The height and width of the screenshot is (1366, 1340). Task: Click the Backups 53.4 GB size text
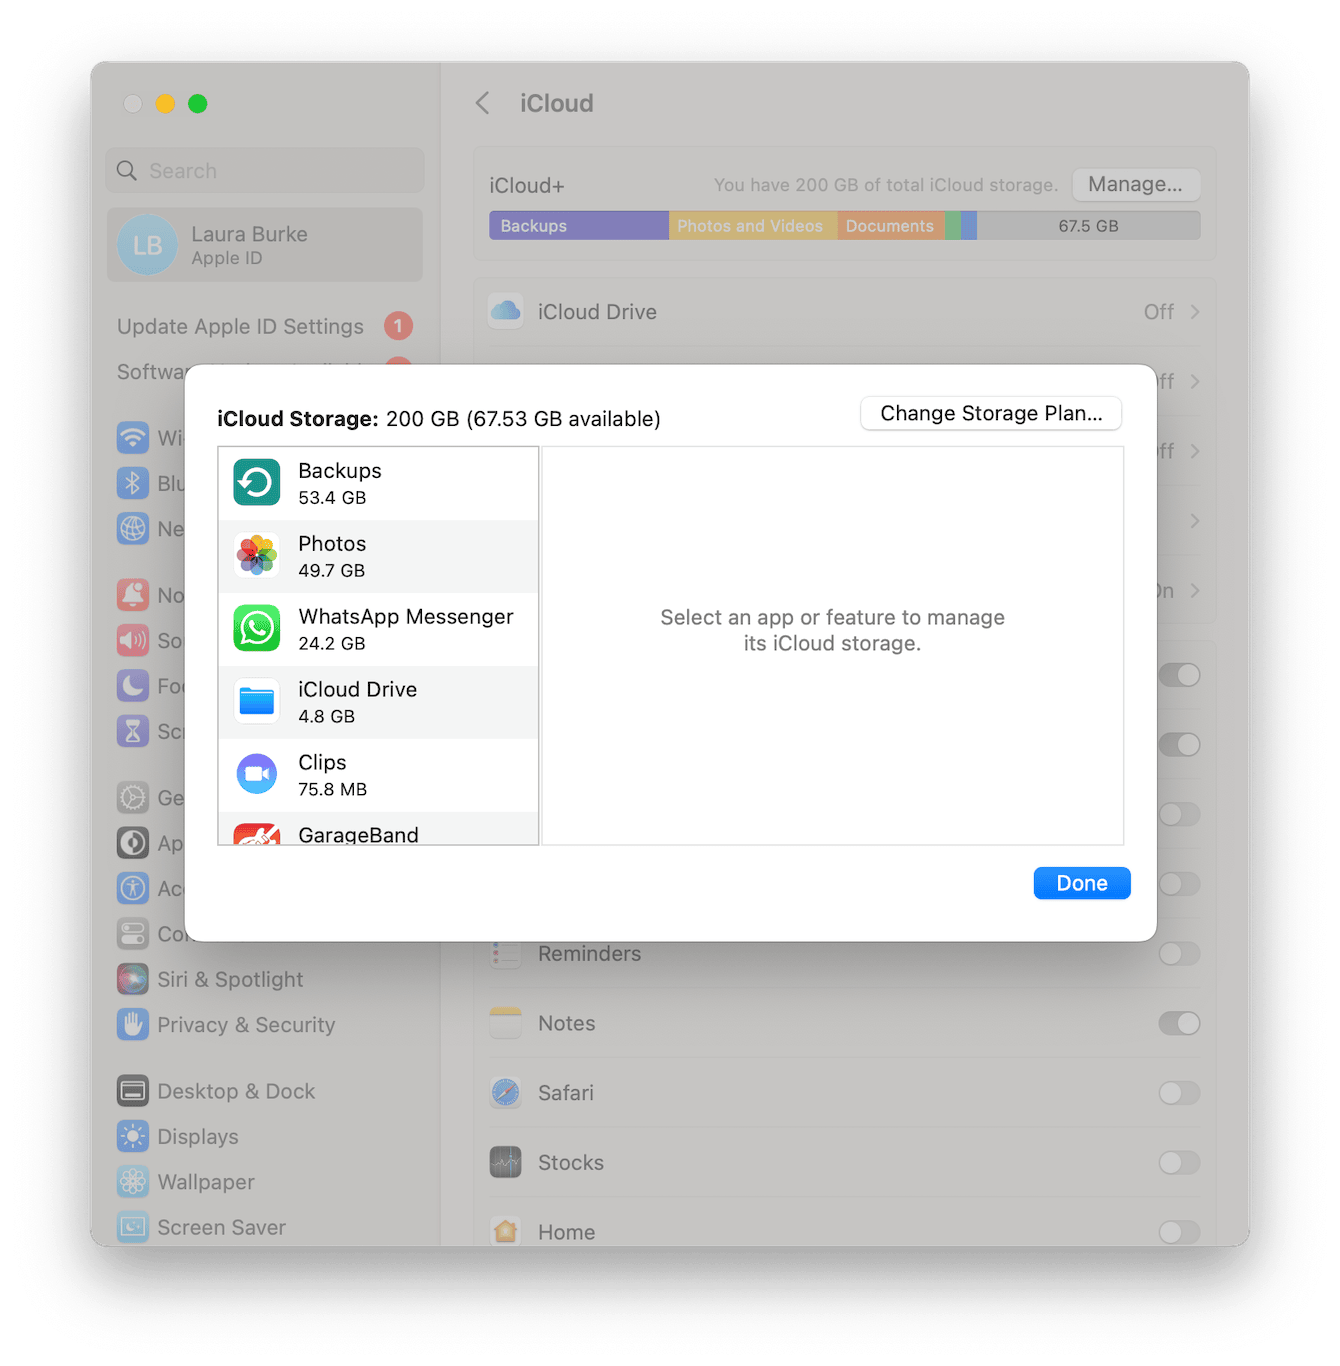[332, 497]
